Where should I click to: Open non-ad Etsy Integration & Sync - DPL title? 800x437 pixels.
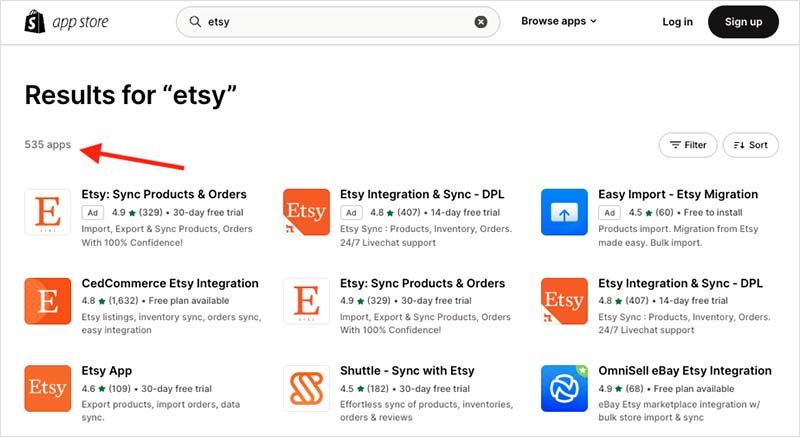point(681,283)
